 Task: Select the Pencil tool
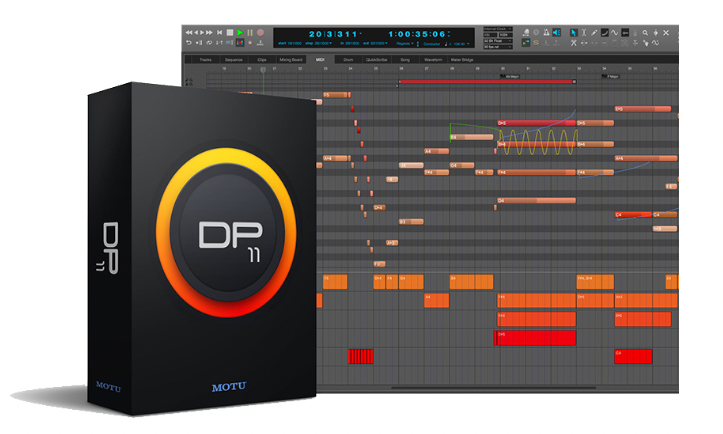[594, 32]
